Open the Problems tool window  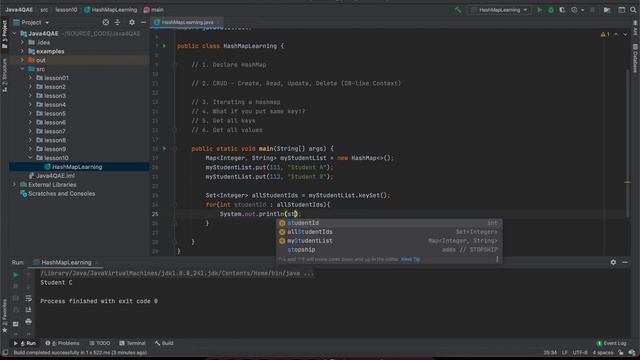(x=62, y=343)
